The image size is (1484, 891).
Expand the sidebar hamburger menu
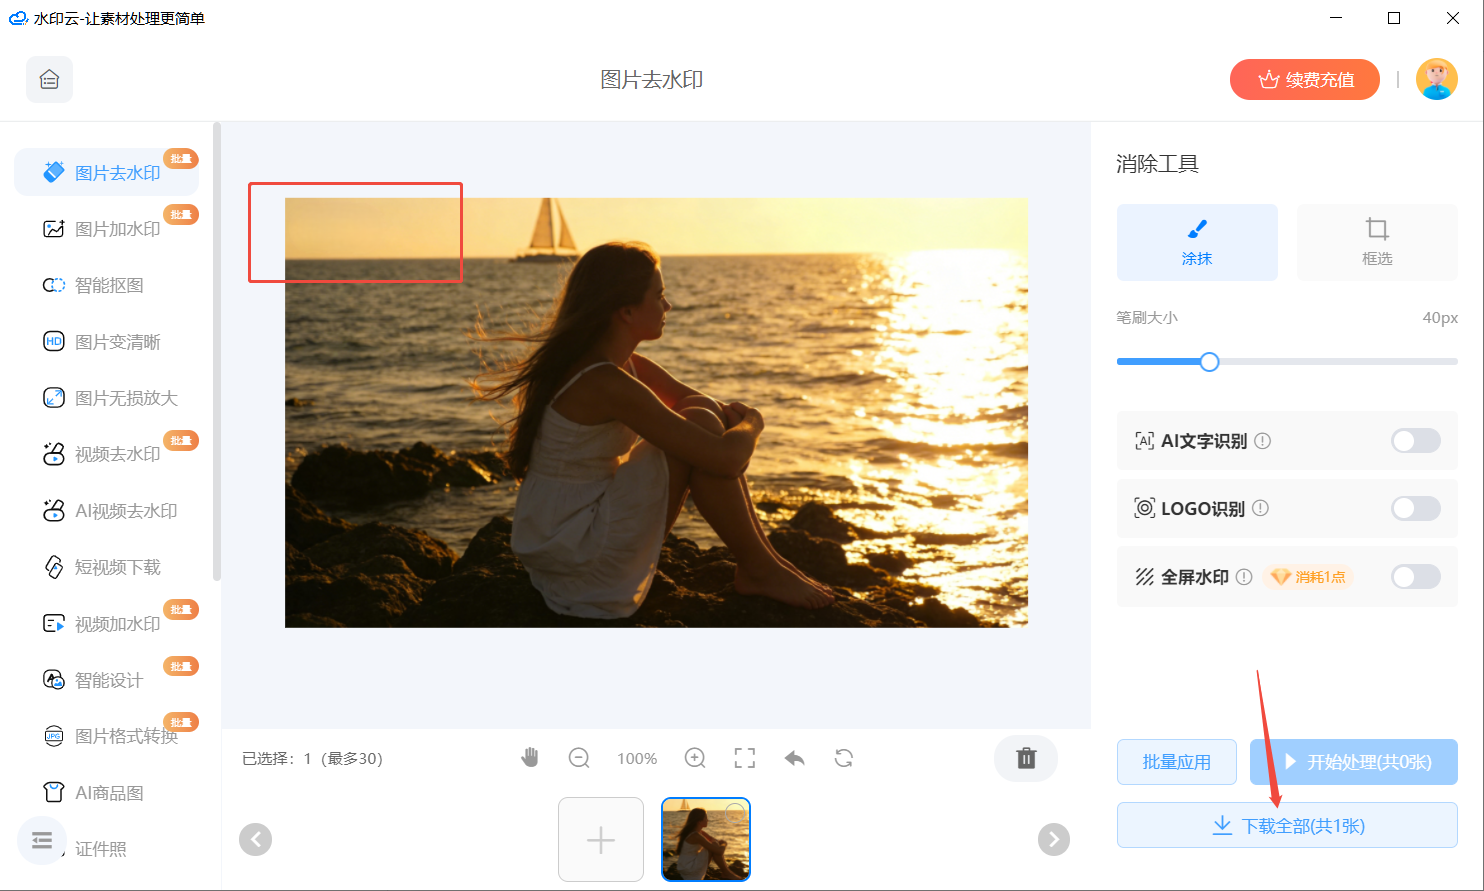(42, 840)
